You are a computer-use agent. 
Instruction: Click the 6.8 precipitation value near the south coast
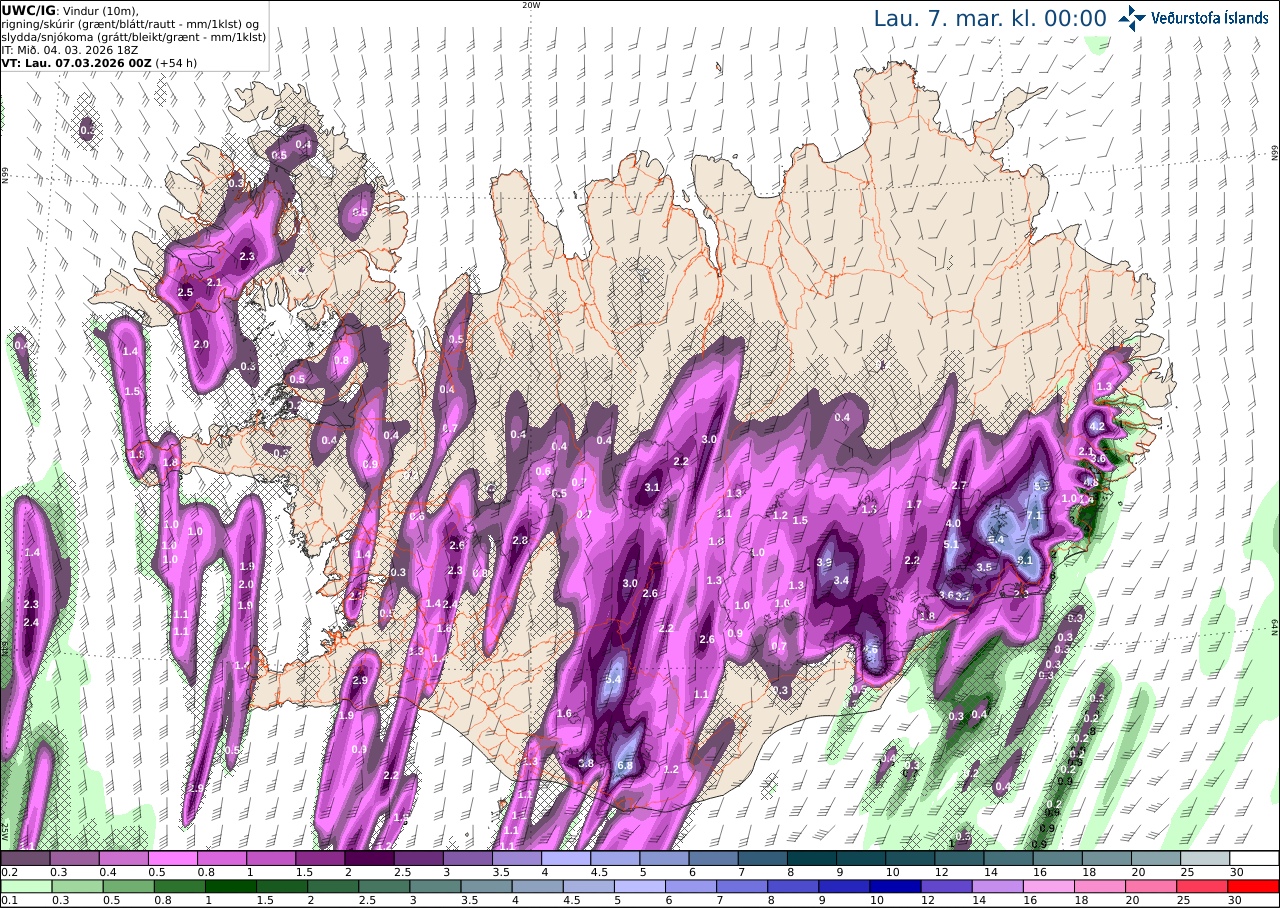[x=626, y=766]
